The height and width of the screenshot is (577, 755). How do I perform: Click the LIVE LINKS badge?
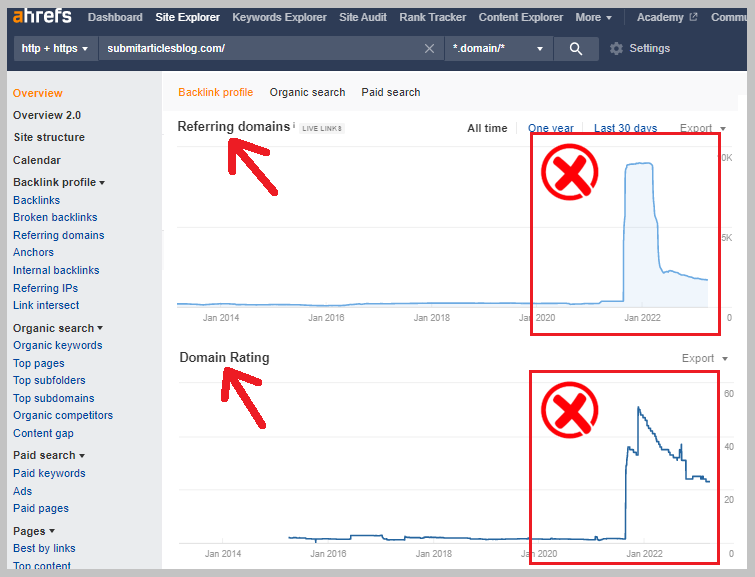pyautogui.click(x=322, y=129)
